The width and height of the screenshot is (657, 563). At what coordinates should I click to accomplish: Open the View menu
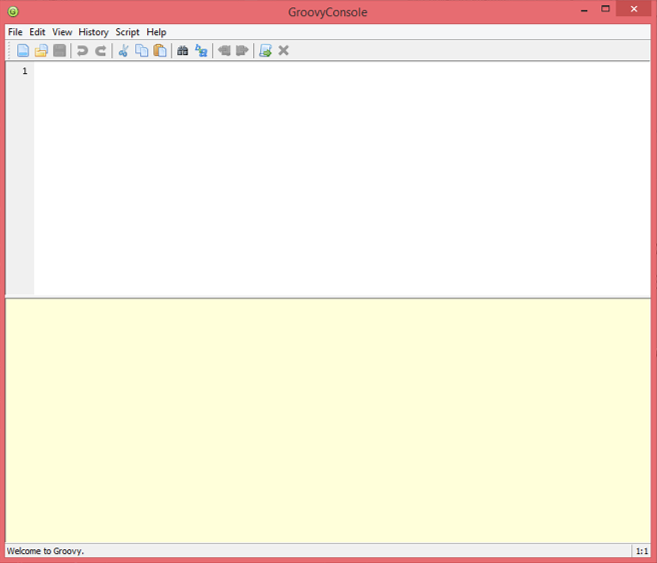pos(62,32)
